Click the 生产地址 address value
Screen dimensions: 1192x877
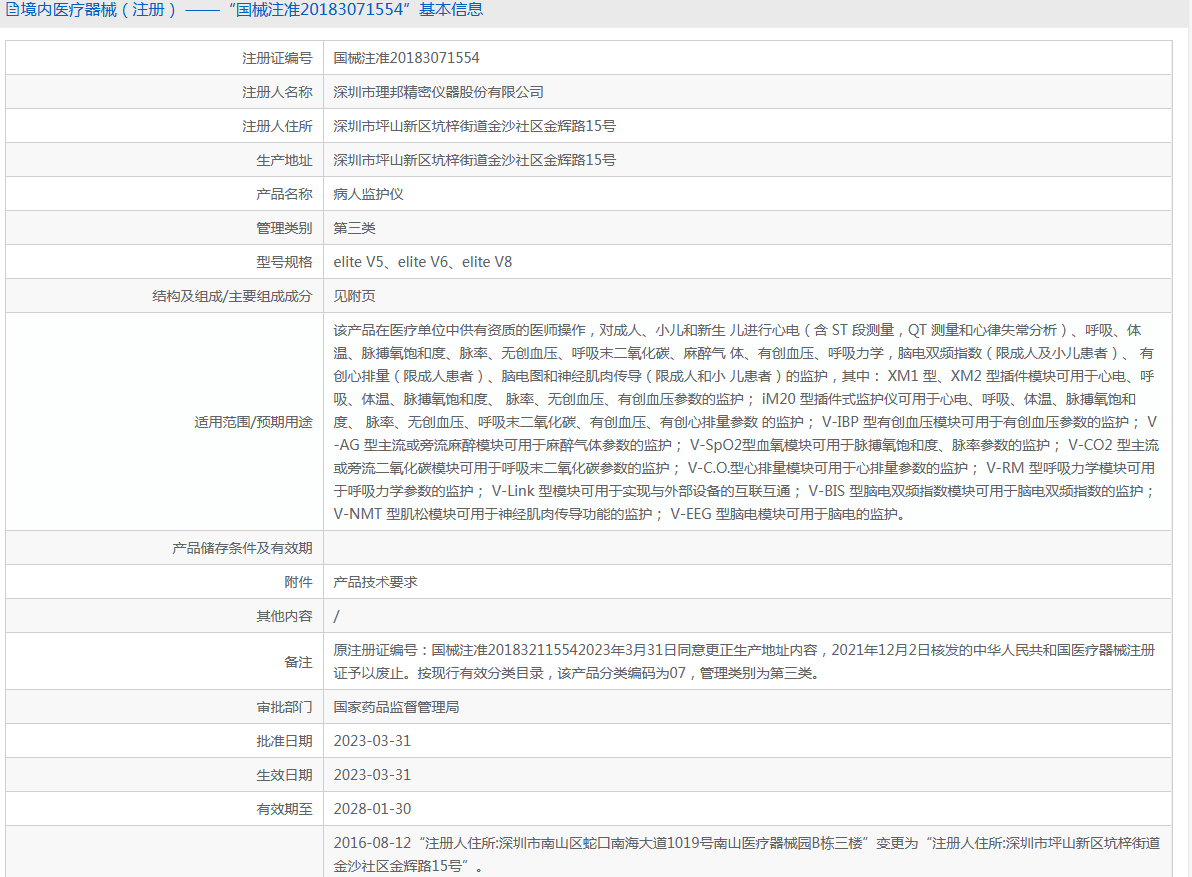point(474,160)
